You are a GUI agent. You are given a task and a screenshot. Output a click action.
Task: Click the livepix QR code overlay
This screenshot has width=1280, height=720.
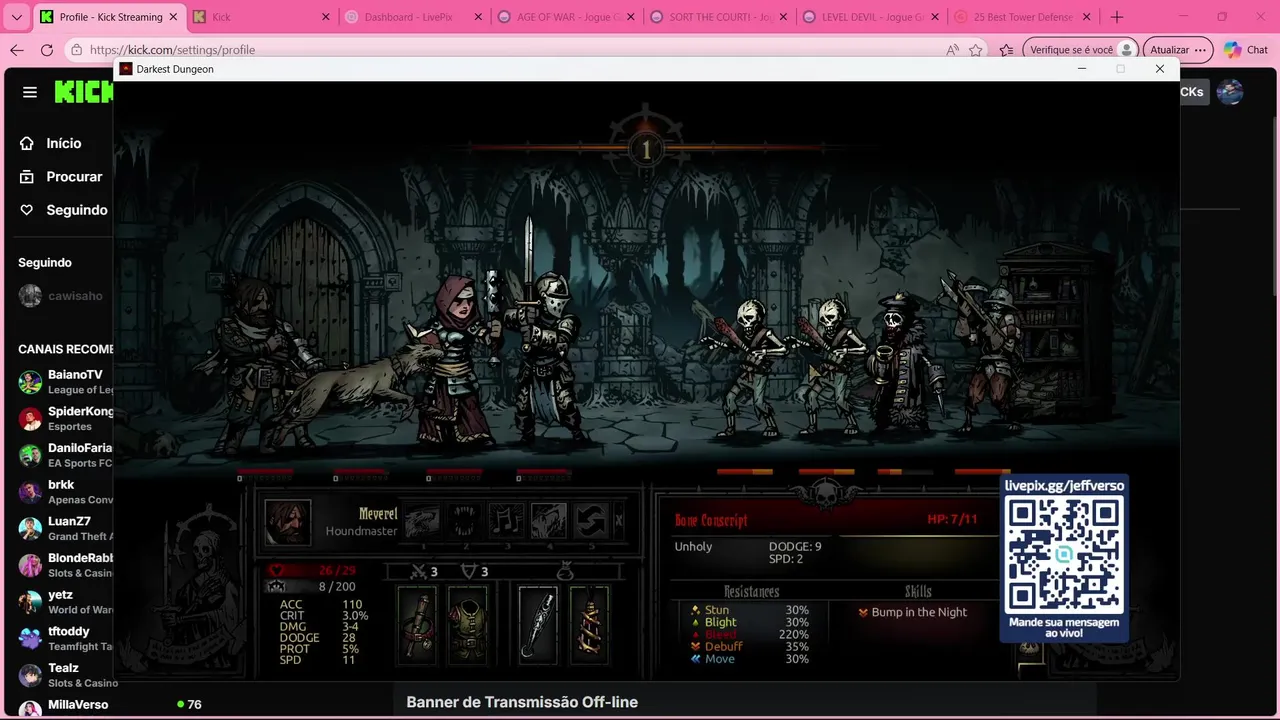[x=1064, y=557]
